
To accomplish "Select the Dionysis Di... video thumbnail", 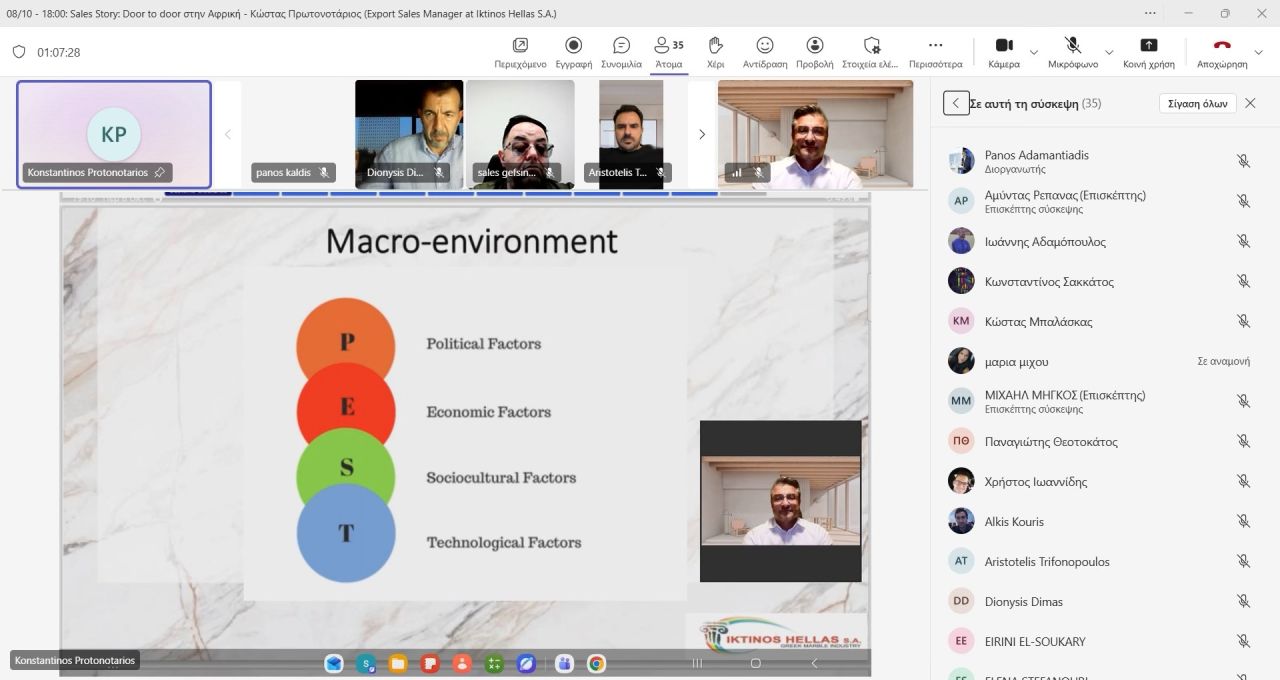I will (409, 134).
